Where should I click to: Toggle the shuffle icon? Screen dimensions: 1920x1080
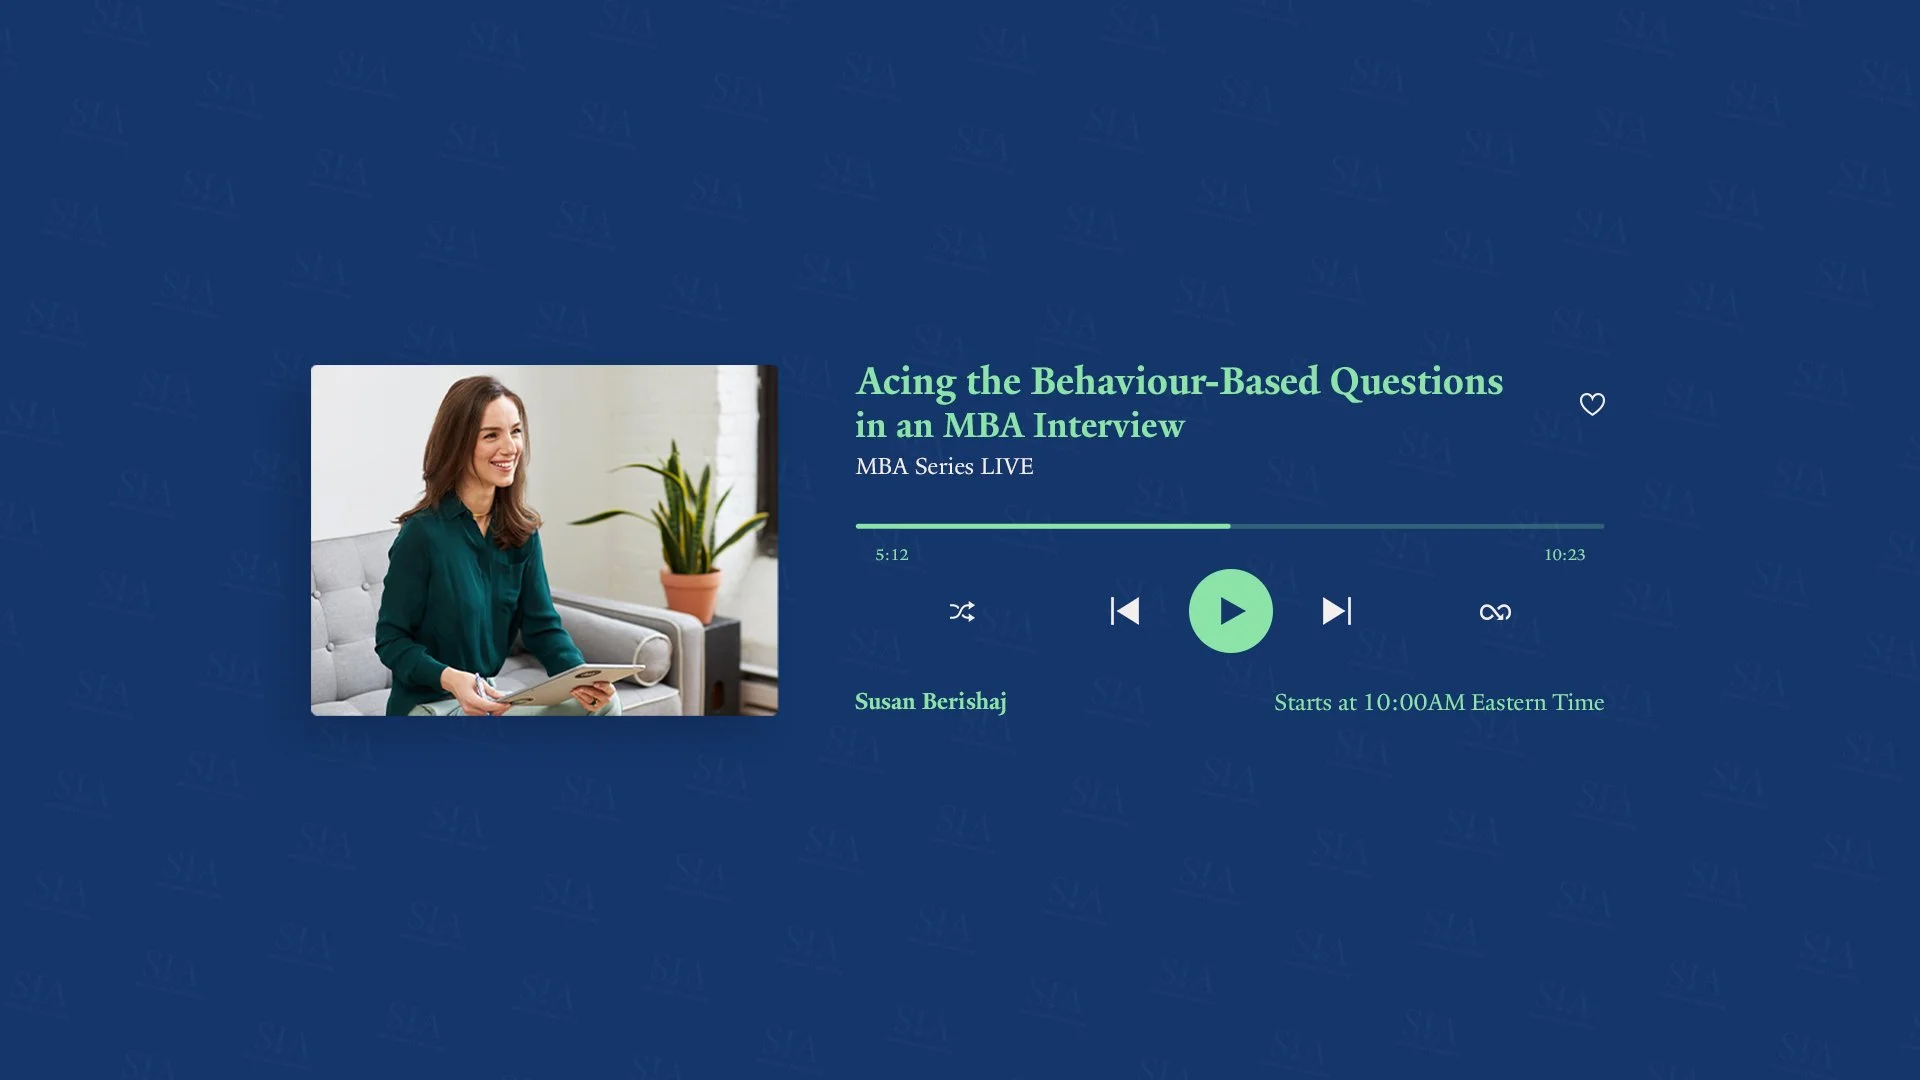(962, 612)
